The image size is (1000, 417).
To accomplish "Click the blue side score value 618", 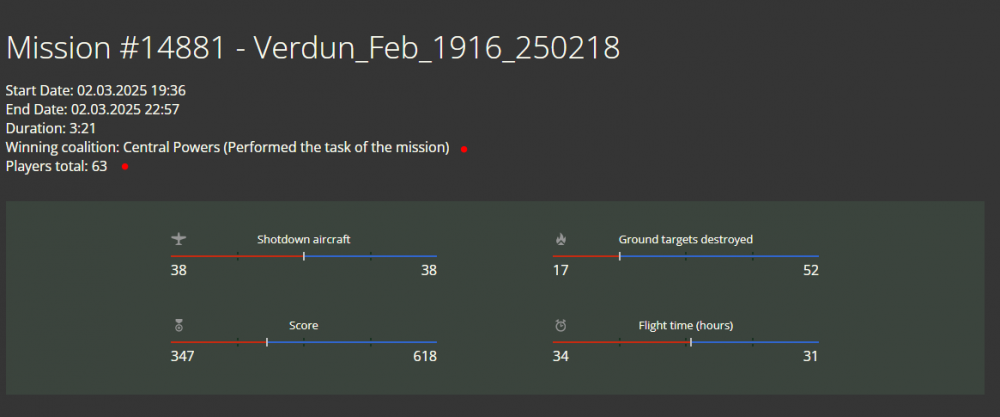I will tap(424, 356).
